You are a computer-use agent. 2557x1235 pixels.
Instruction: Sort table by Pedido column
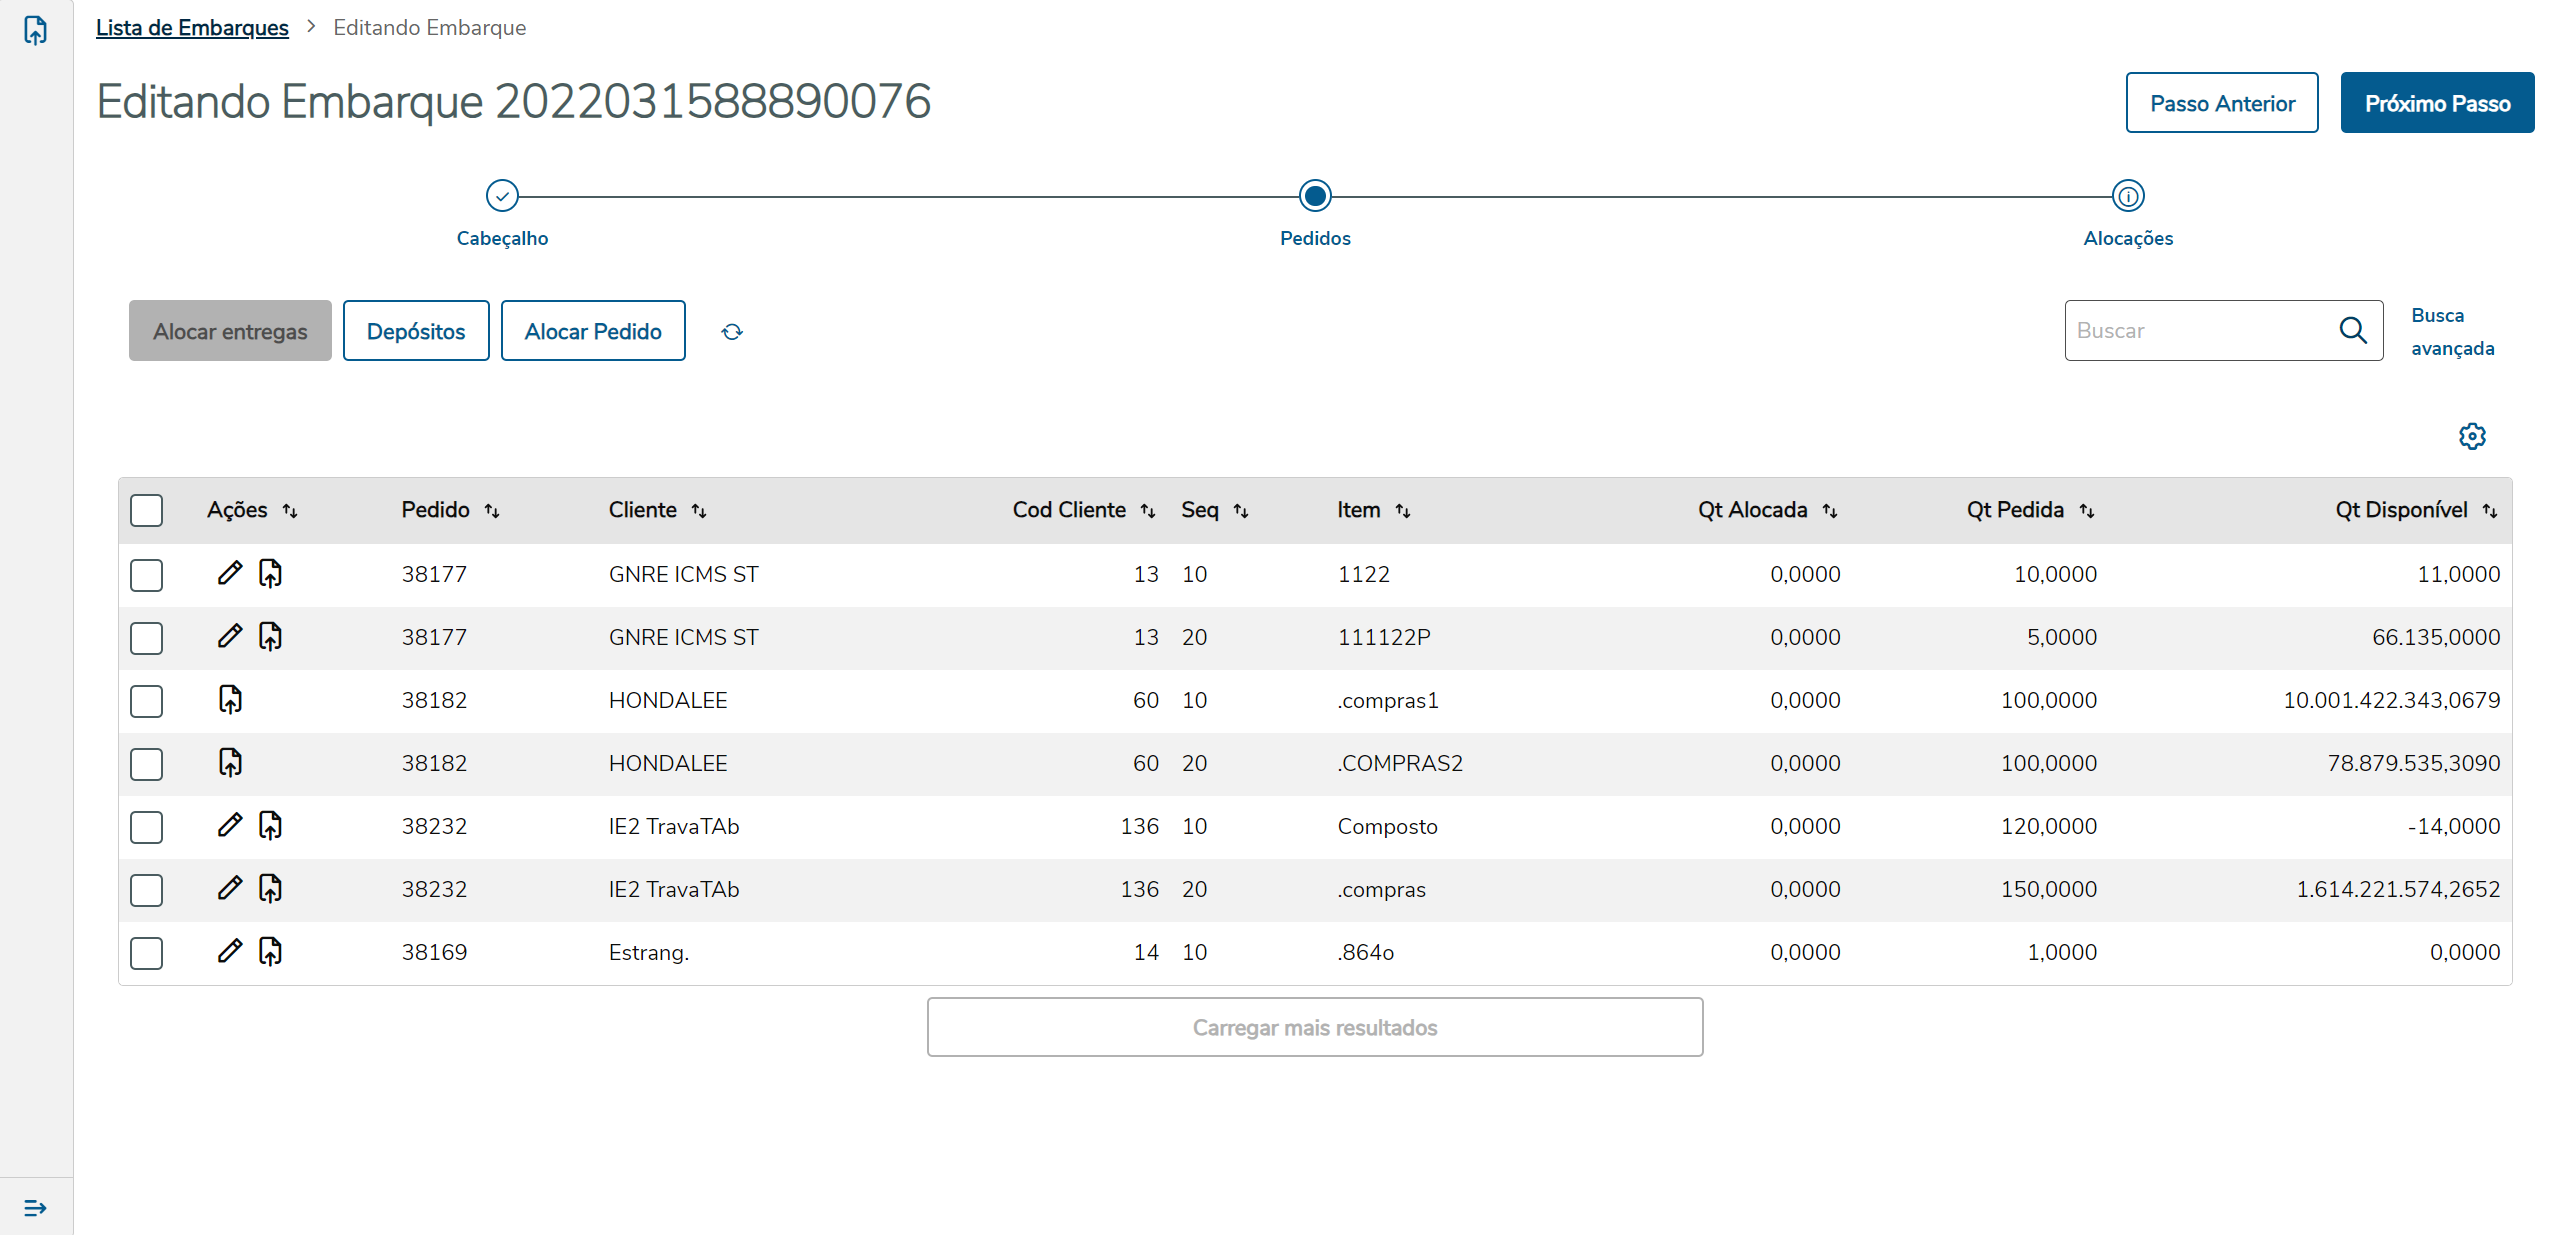491,510
